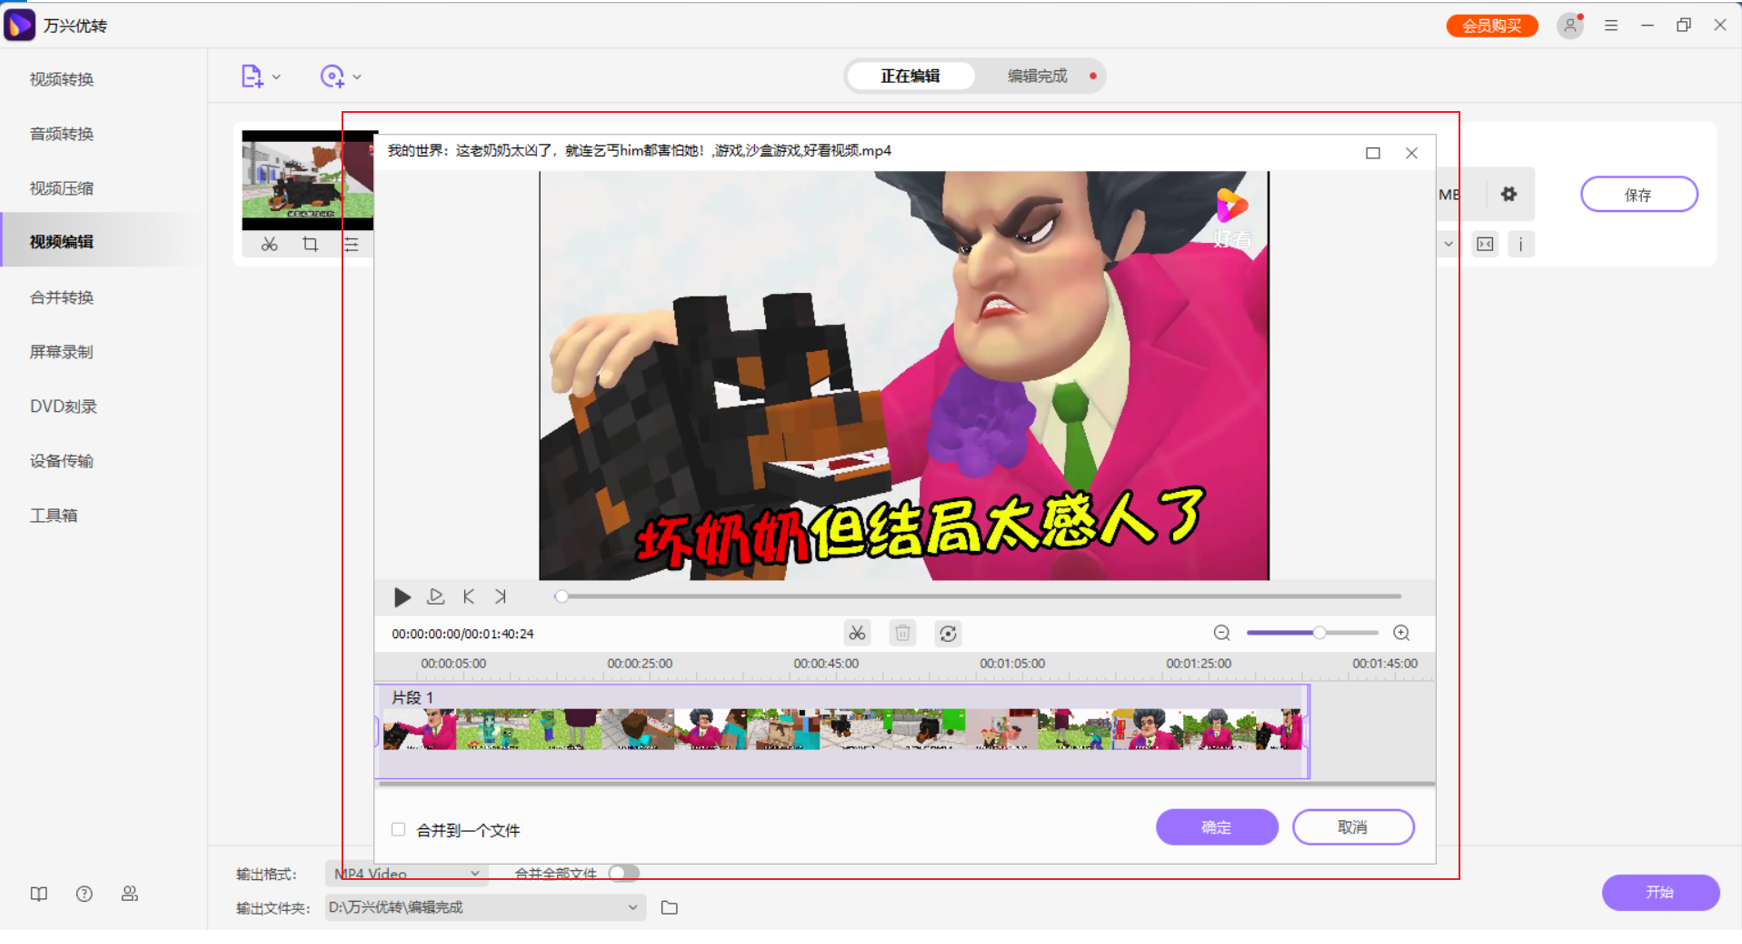Open the output settings gear icon
The width and height of the screenshot is (1742, 944).
1509,194
